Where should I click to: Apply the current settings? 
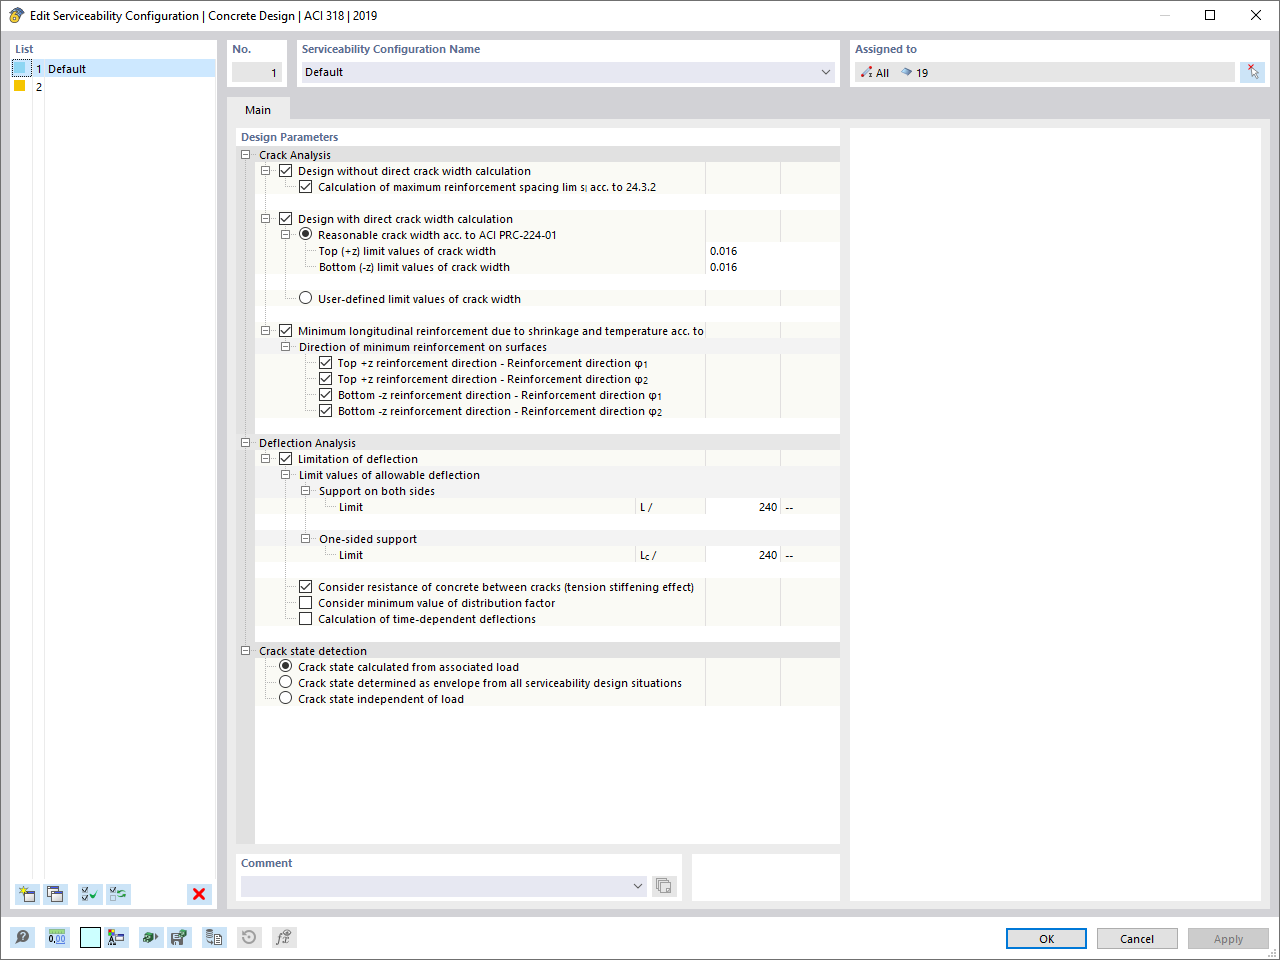click(1228, 938)
